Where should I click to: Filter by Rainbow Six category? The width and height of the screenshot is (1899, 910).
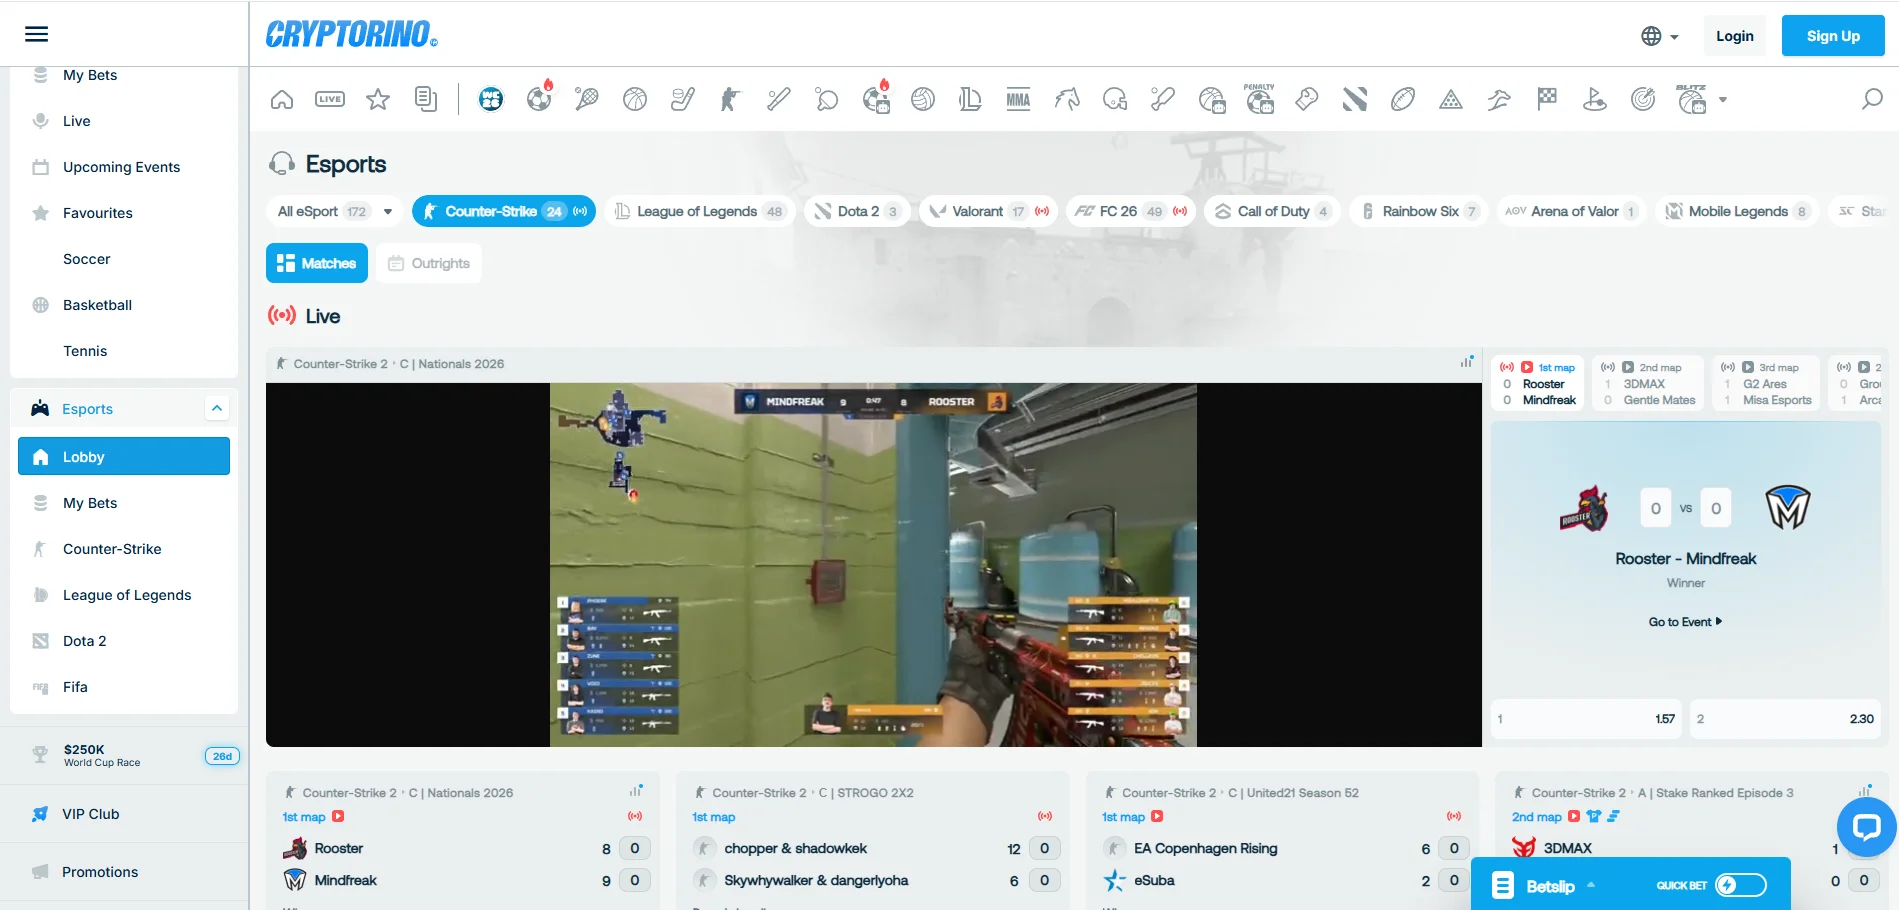pos(1419,211)
